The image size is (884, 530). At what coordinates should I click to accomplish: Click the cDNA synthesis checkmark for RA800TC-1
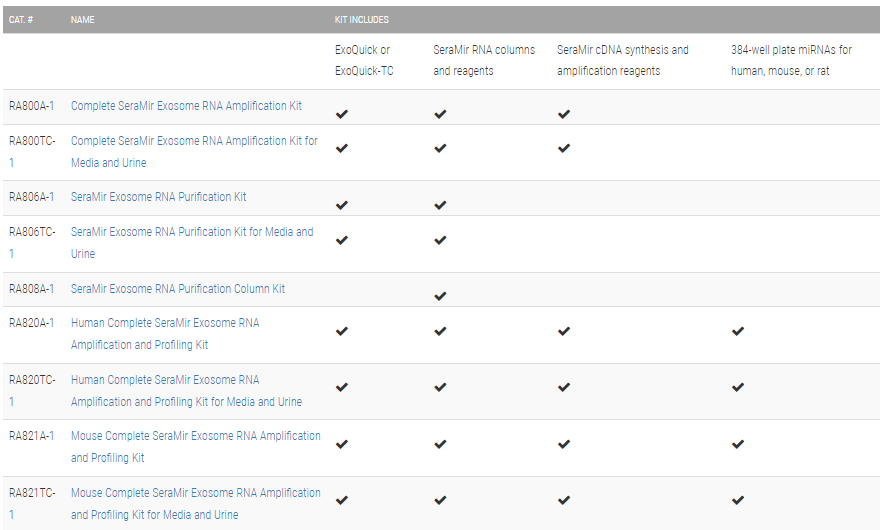point(564,148)
